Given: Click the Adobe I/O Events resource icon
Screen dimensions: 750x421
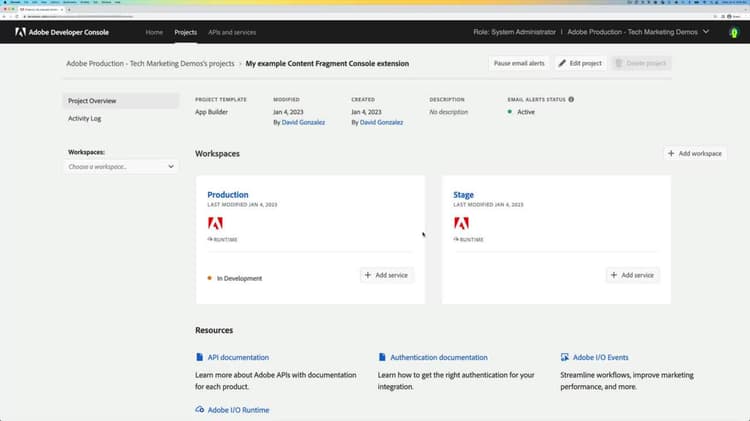Looking at the screenshot, I should pos(565,357).
